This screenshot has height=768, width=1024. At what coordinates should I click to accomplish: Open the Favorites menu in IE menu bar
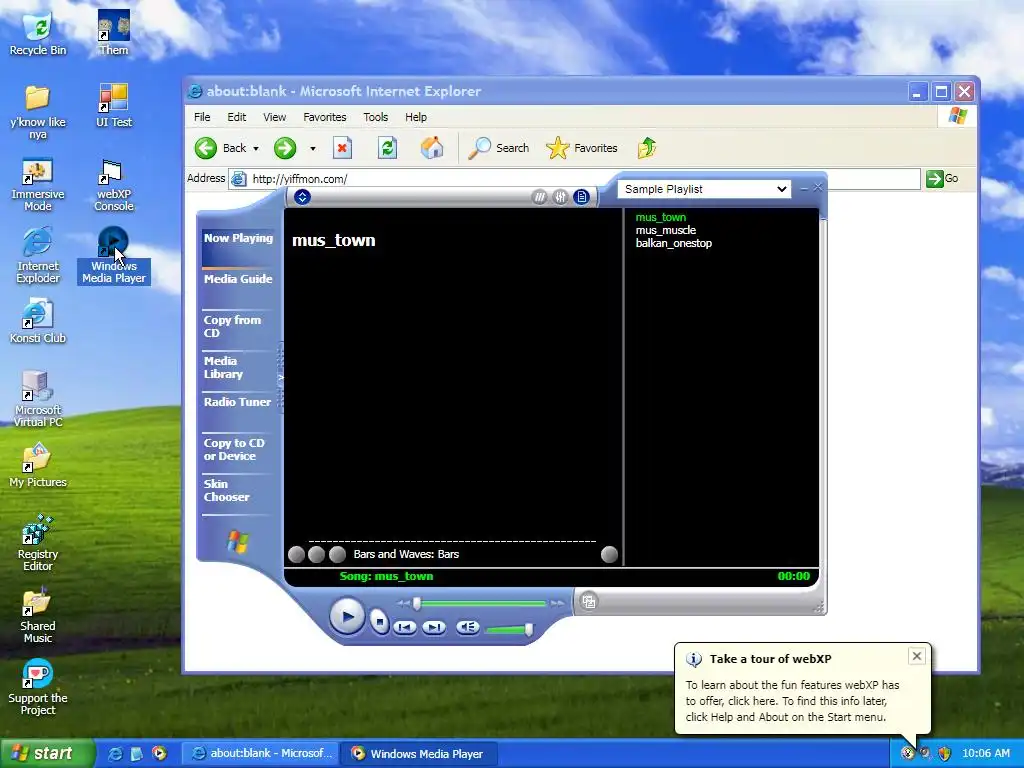pos(325,117)
